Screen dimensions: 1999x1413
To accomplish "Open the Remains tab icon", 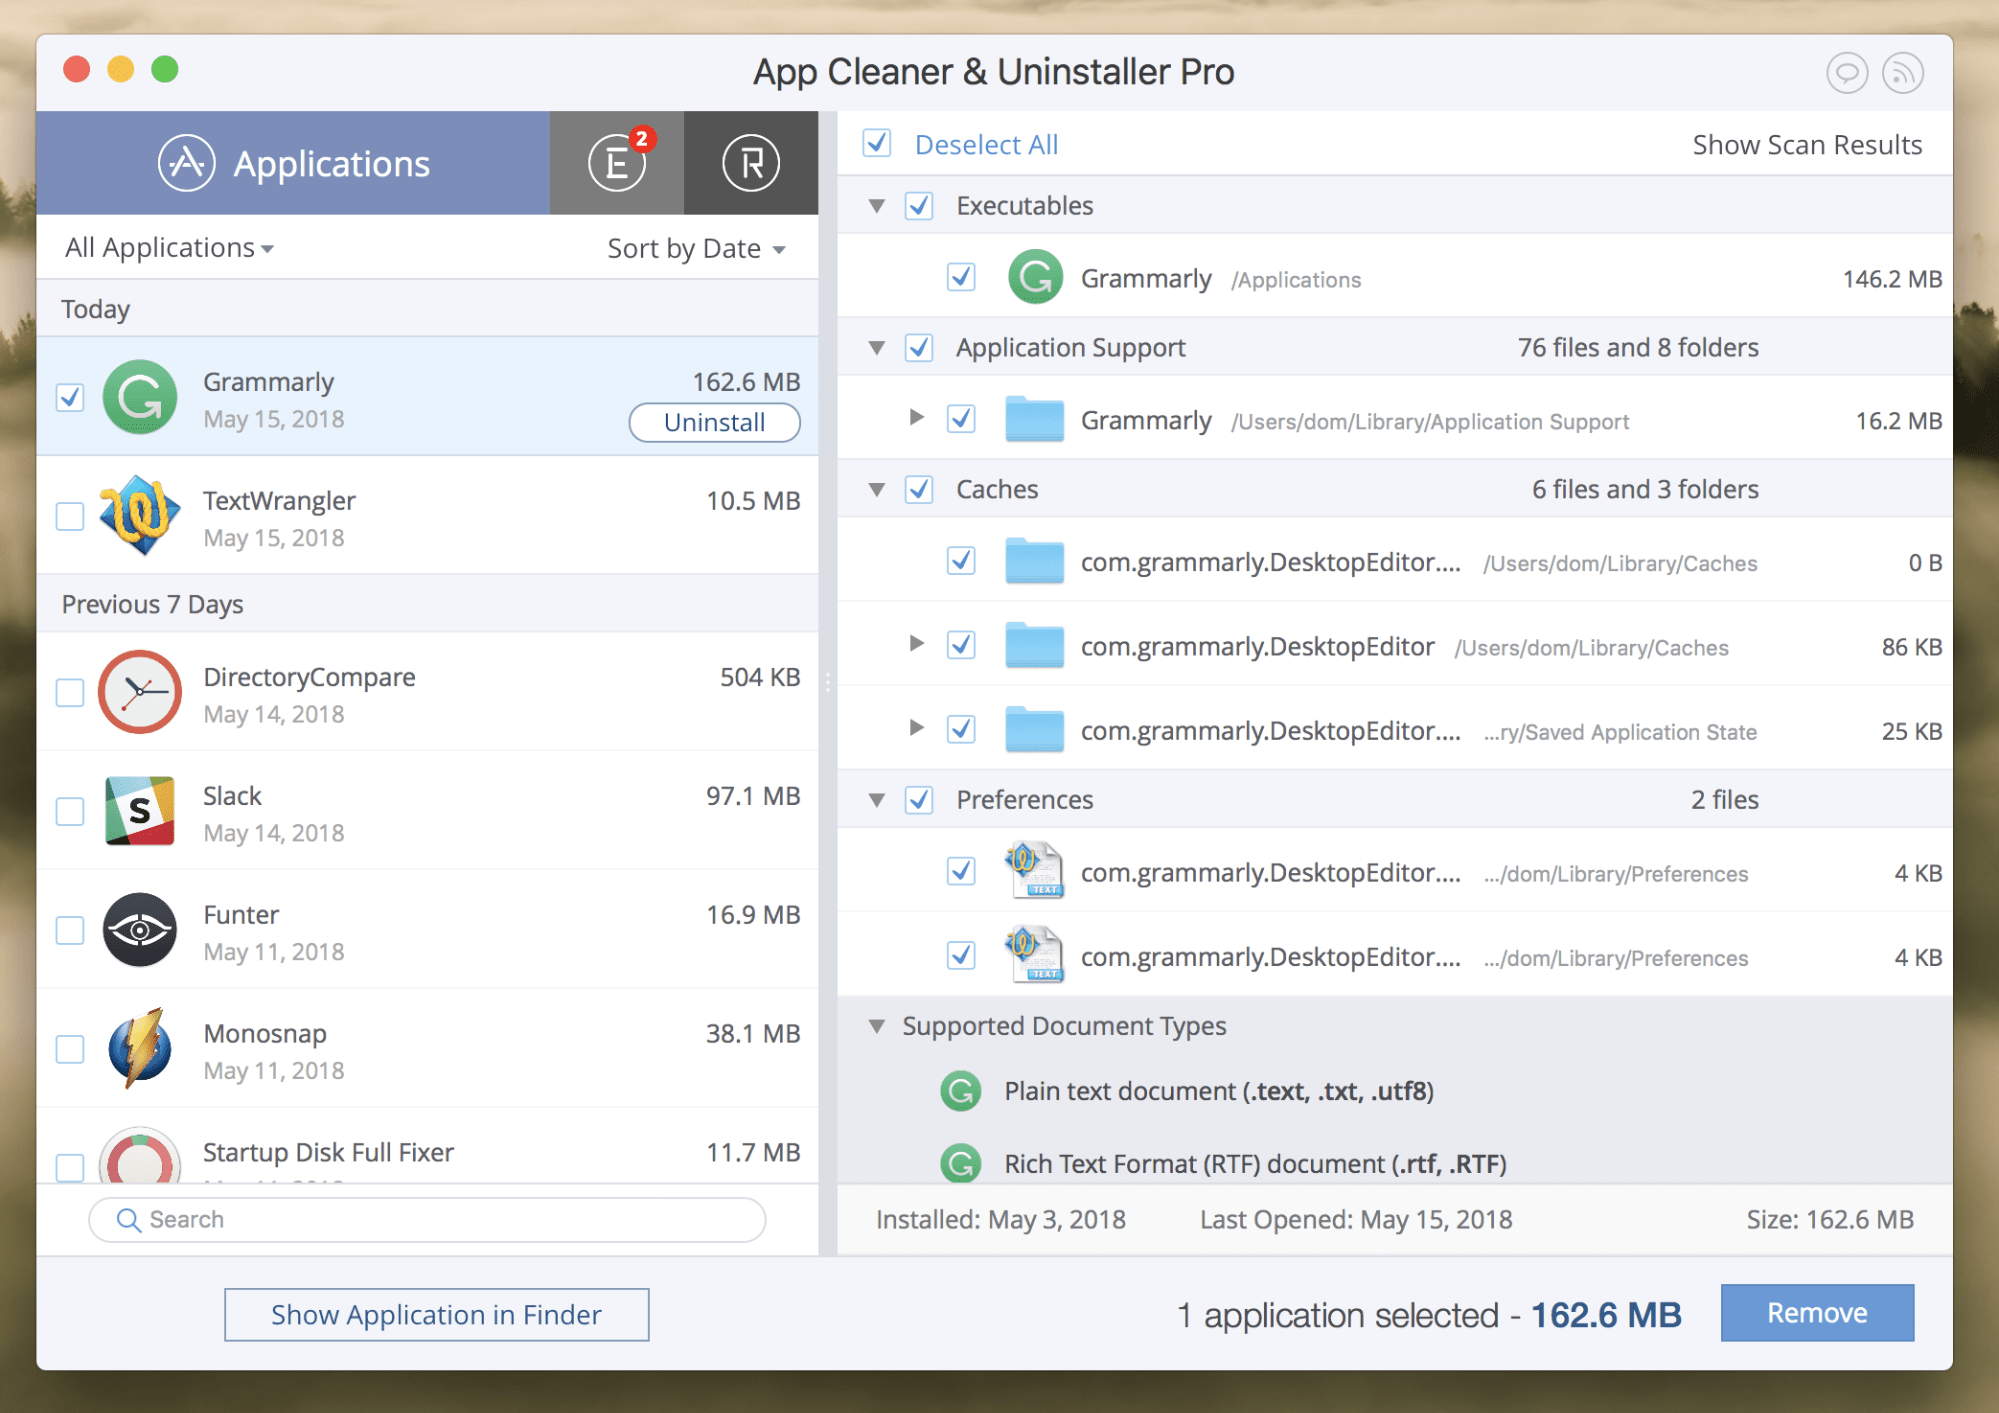I will [x=750, y=163].
